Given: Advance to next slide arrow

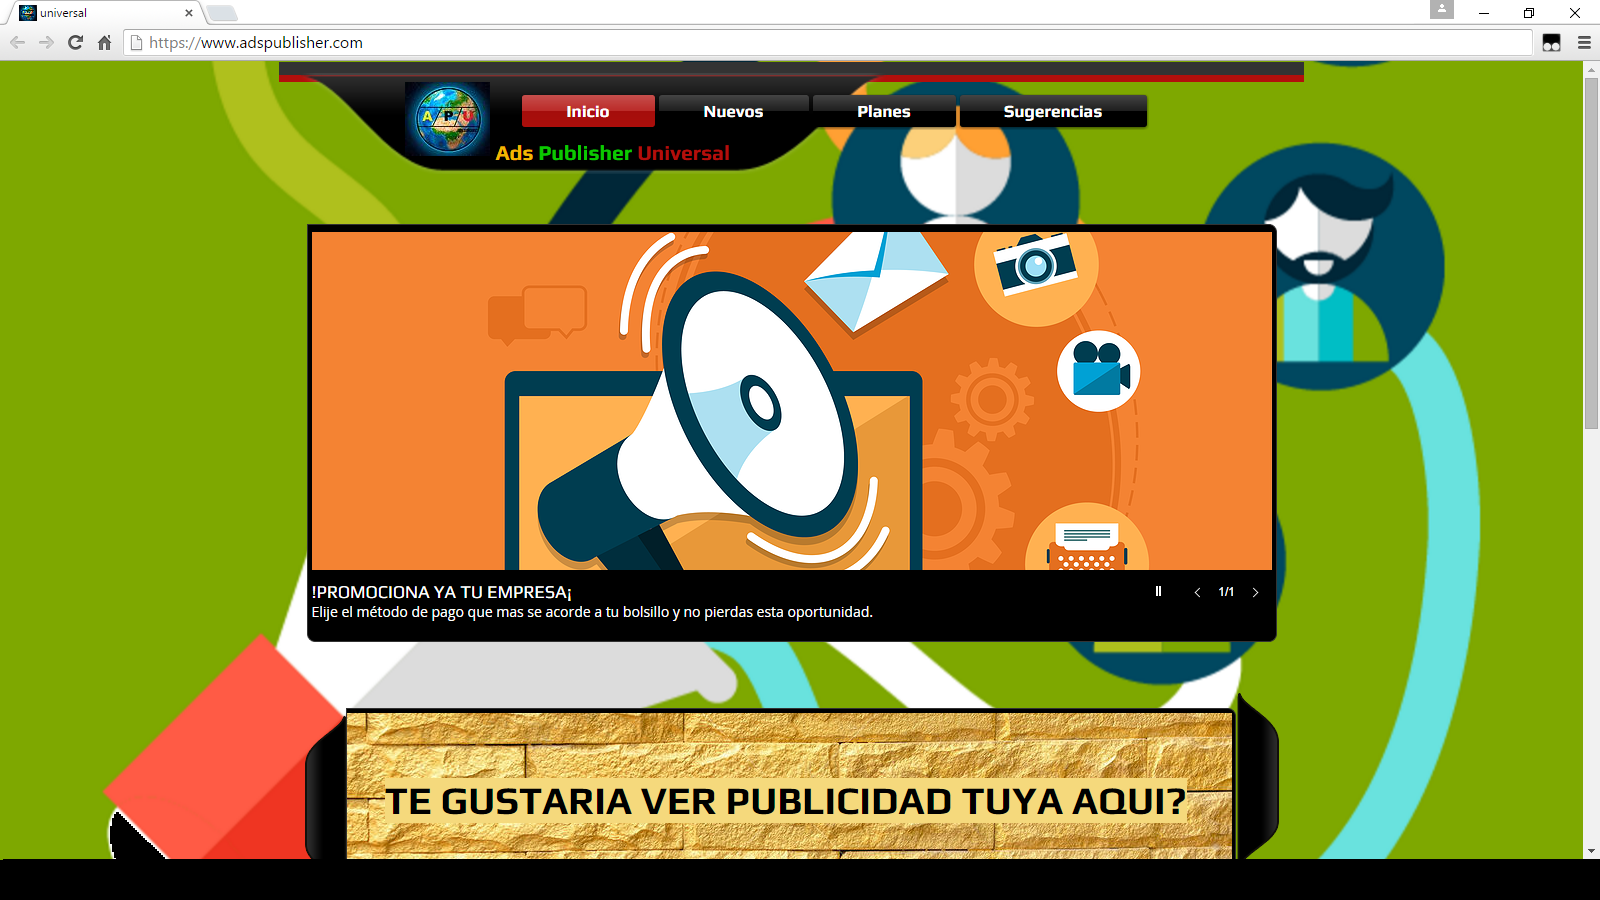Looking at the screenshot, I should (1255, 592).
